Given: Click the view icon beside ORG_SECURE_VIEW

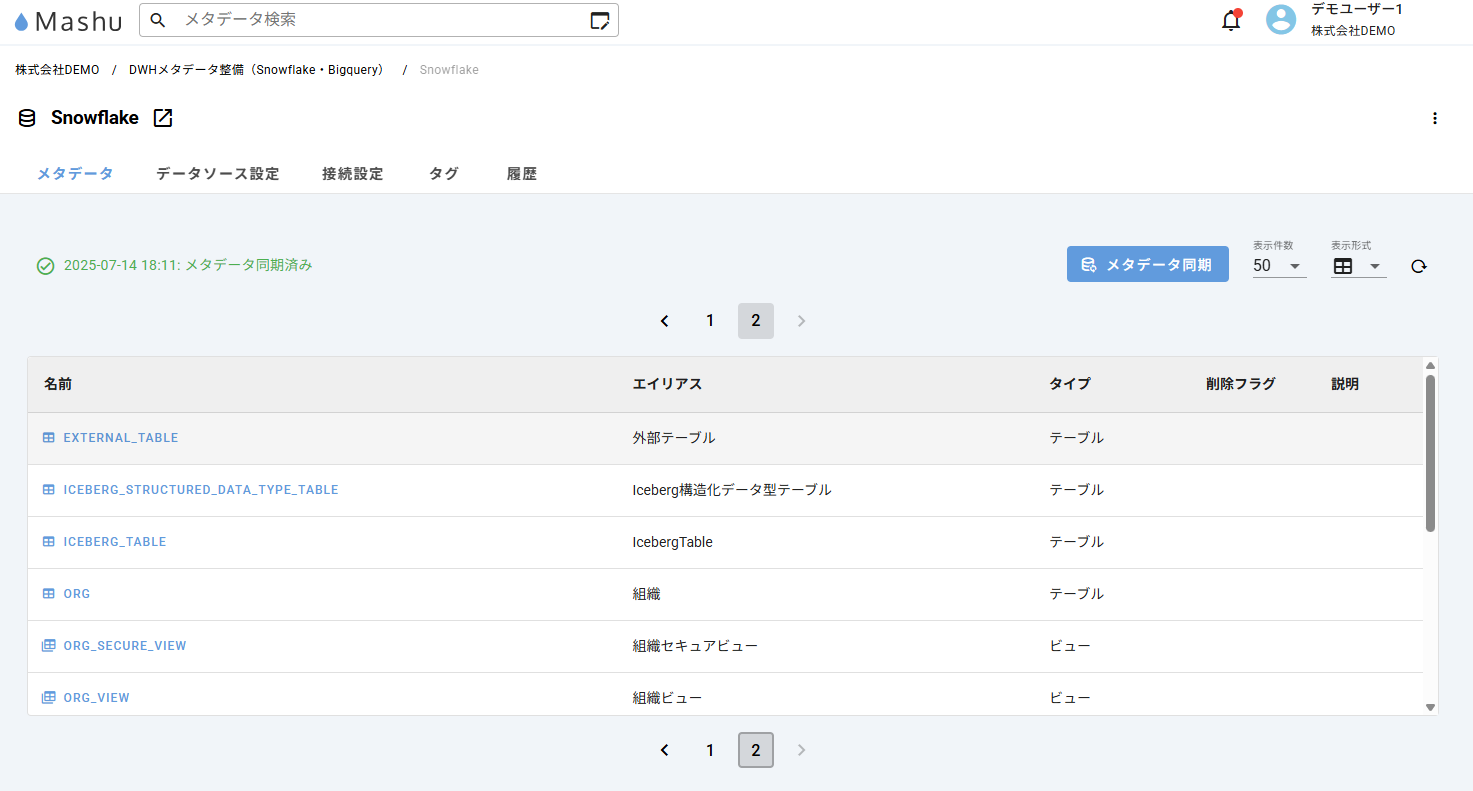Looking at the screenshot, I should (x=48, y=646).
